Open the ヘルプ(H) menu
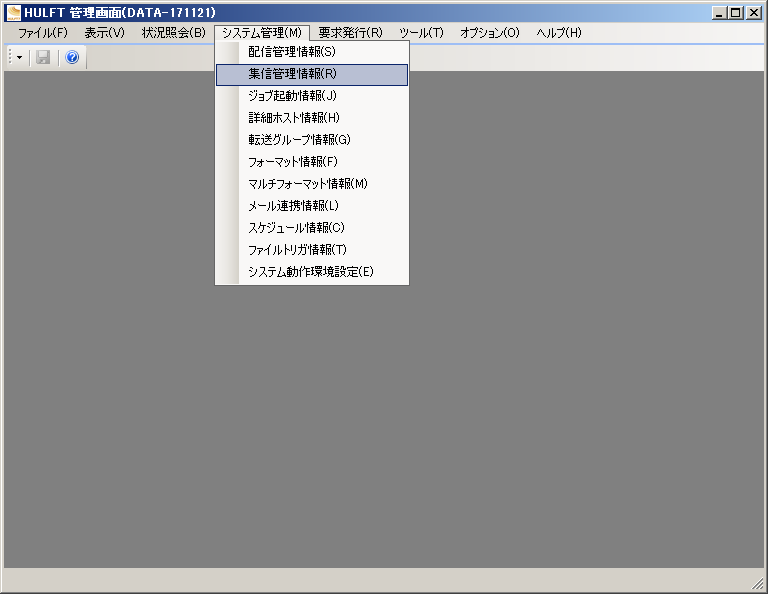The width and height of the screenshot is (768, 594). [558, 33]
